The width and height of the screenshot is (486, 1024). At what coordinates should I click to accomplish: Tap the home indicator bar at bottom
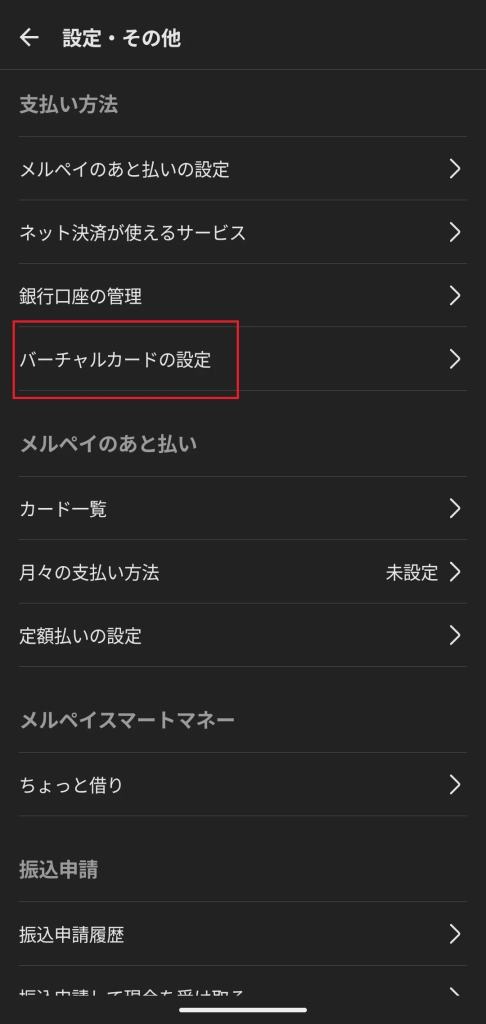243,1010
